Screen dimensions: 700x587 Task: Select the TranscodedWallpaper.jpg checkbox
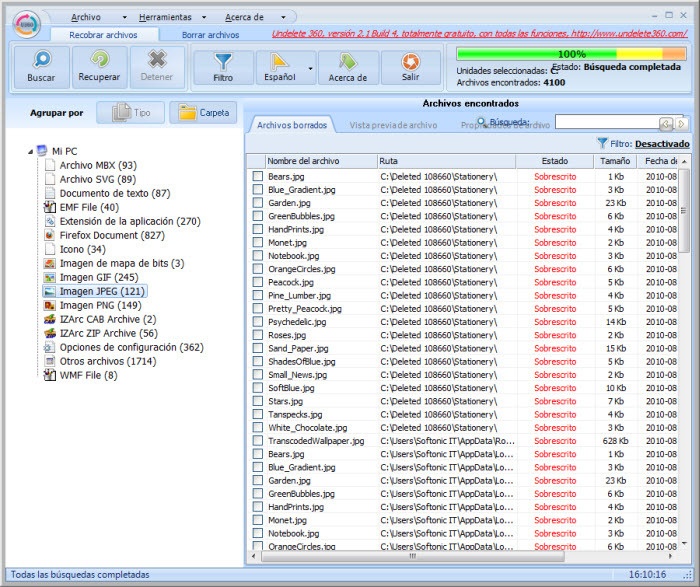(257, 440)
